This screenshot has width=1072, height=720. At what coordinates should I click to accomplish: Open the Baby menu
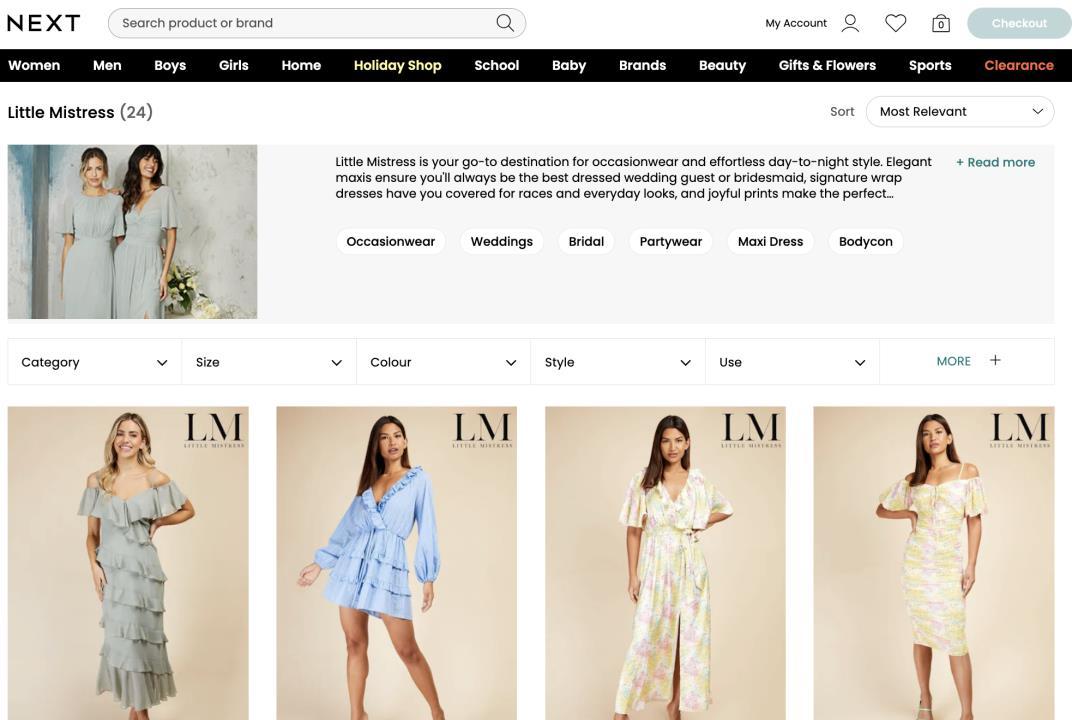[x=570, y=66]
